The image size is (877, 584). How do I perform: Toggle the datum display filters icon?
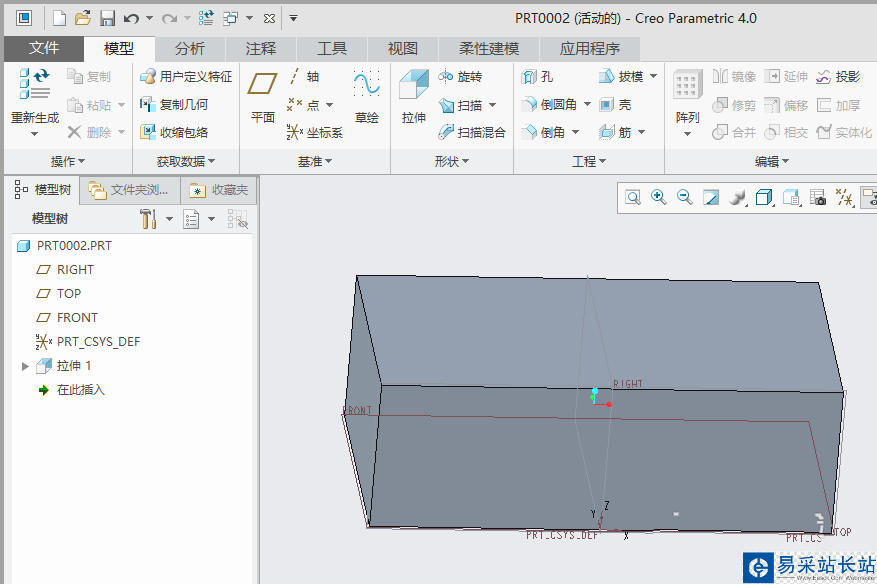click(843, 198)
